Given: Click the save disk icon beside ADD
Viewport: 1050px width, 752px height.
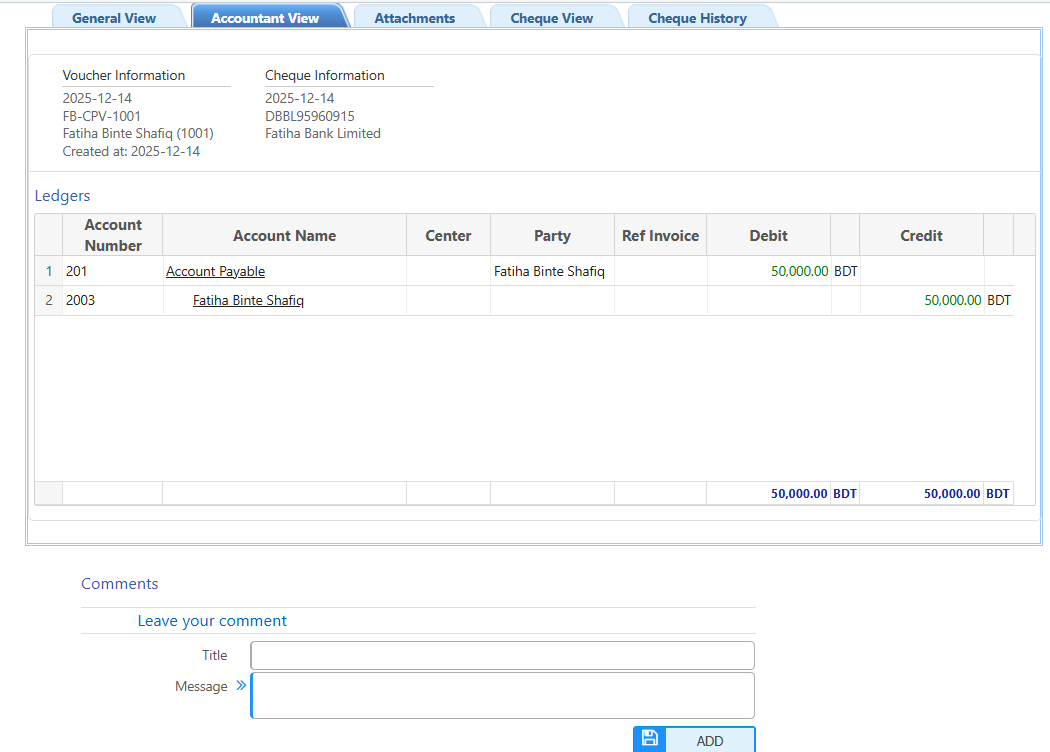Looking at the screenshot, I should click(649, 738).
